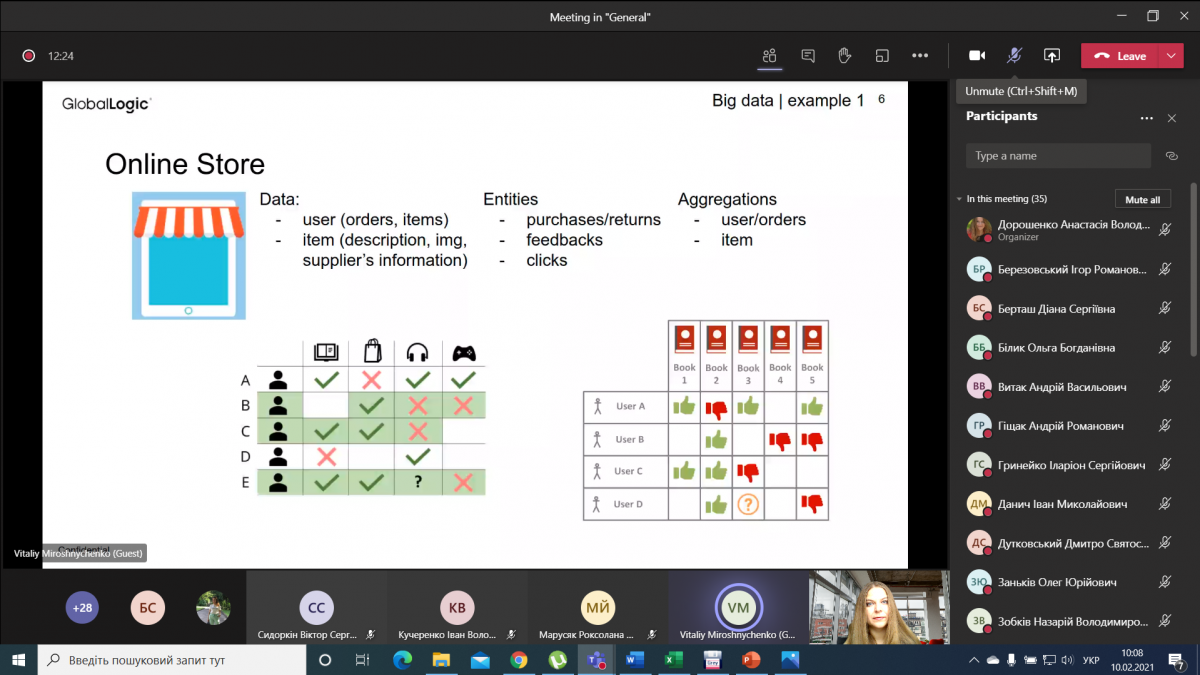Click the 'Type a name' search field
Screen dimensions: 1200x675
(1058, 156)
